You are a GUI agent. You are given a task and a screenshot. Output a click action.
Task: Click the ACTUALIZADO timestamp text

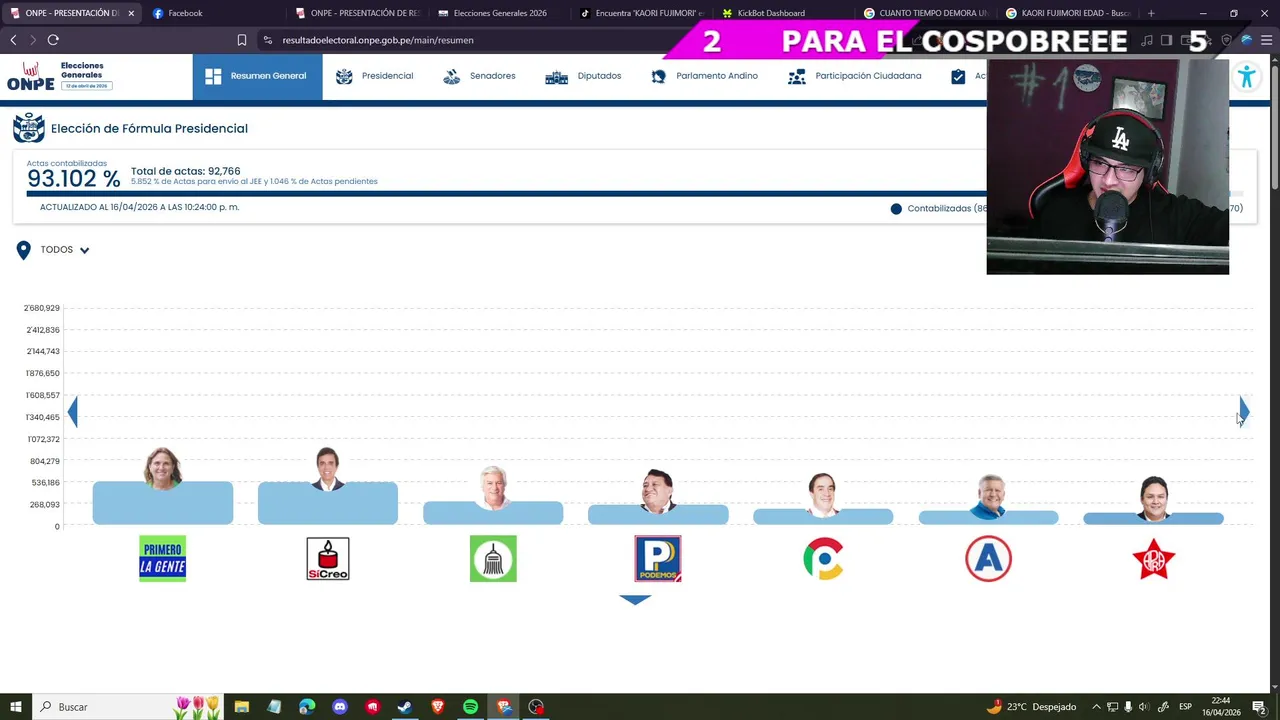click(x=139, y=207)
